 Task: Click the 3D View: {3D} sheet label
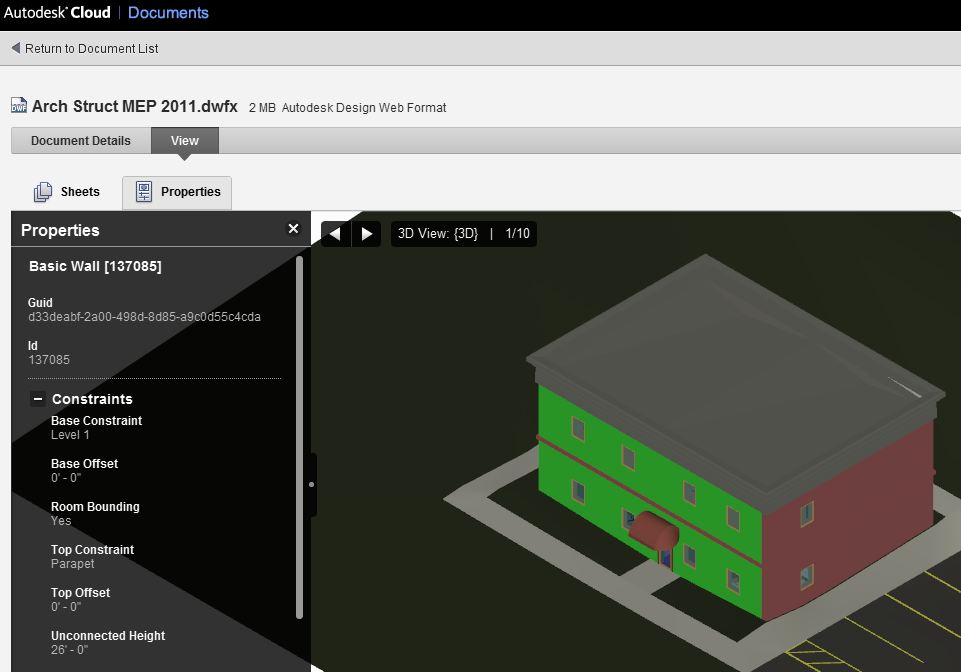coord(438,234)
